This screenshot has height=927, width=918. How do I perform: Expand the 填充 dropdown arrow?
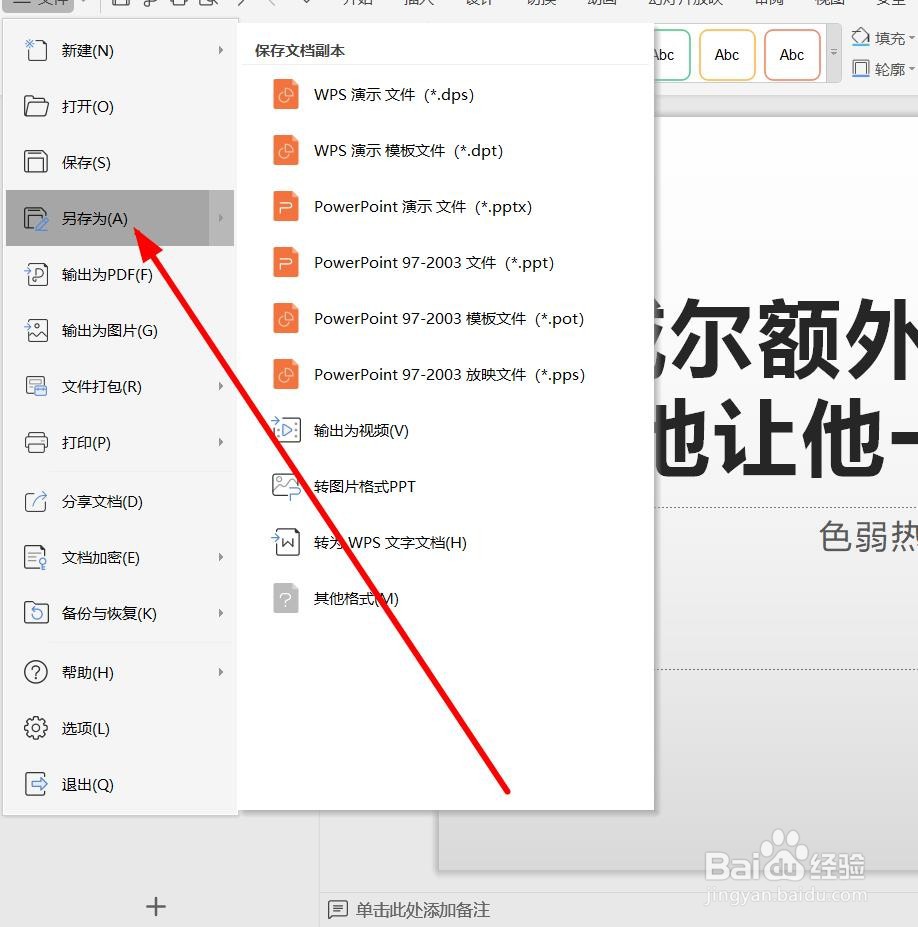(x=912, y=37)
